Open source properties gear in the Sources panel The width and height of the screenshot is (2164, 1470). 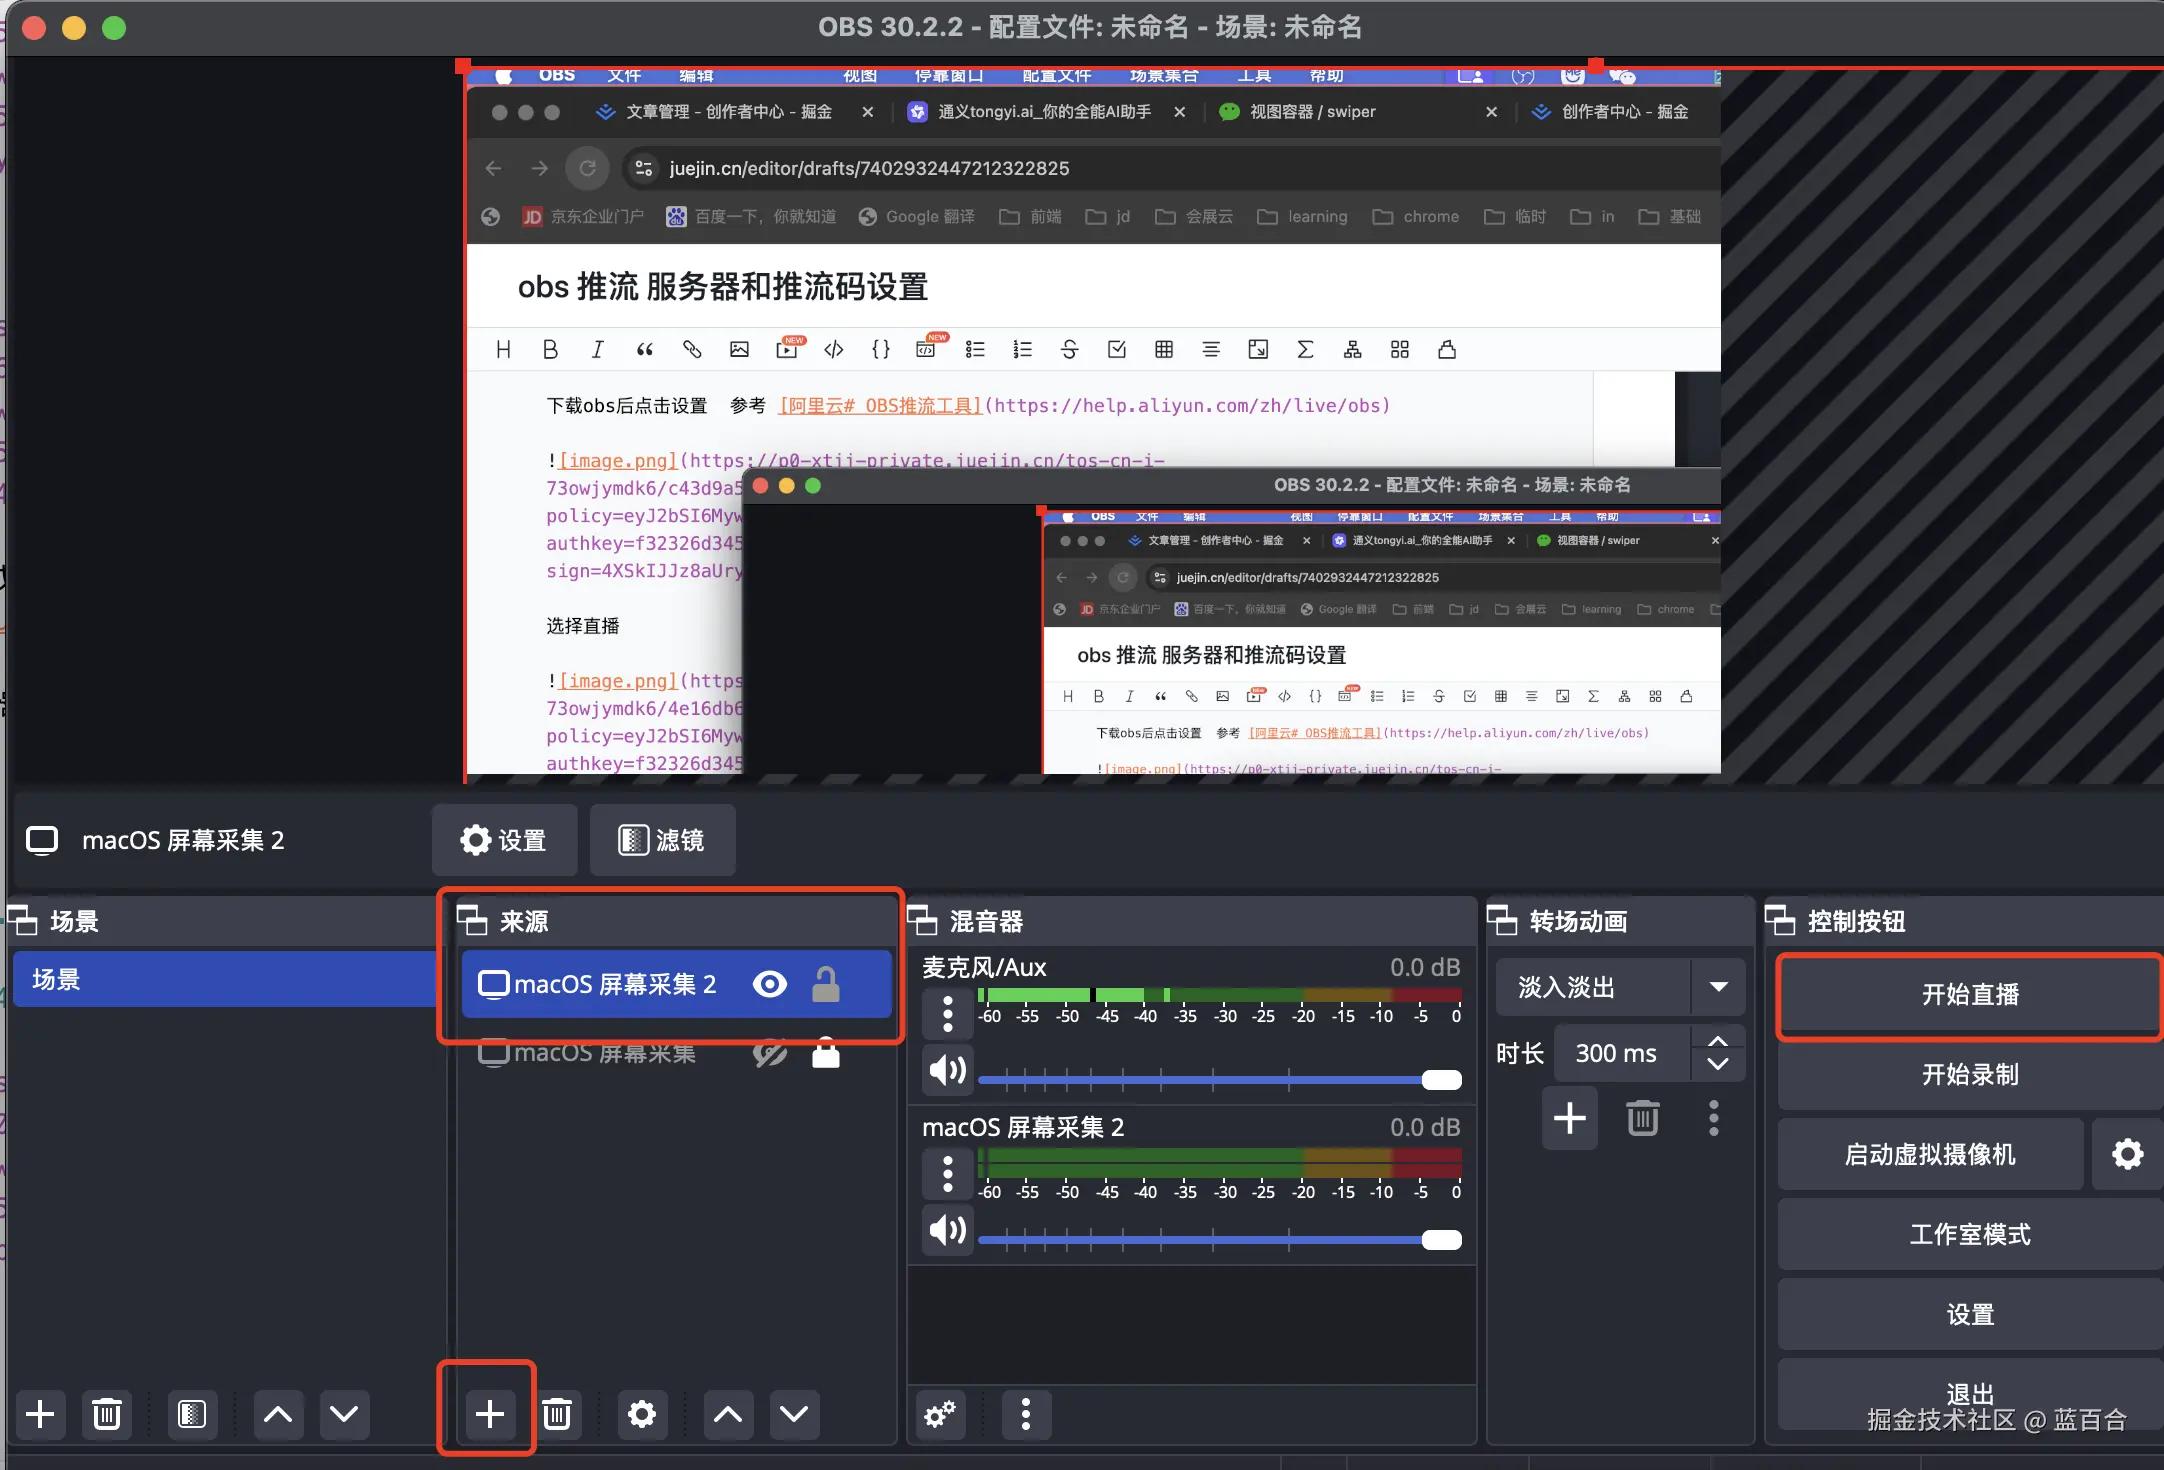click(x=641, y=1414)
